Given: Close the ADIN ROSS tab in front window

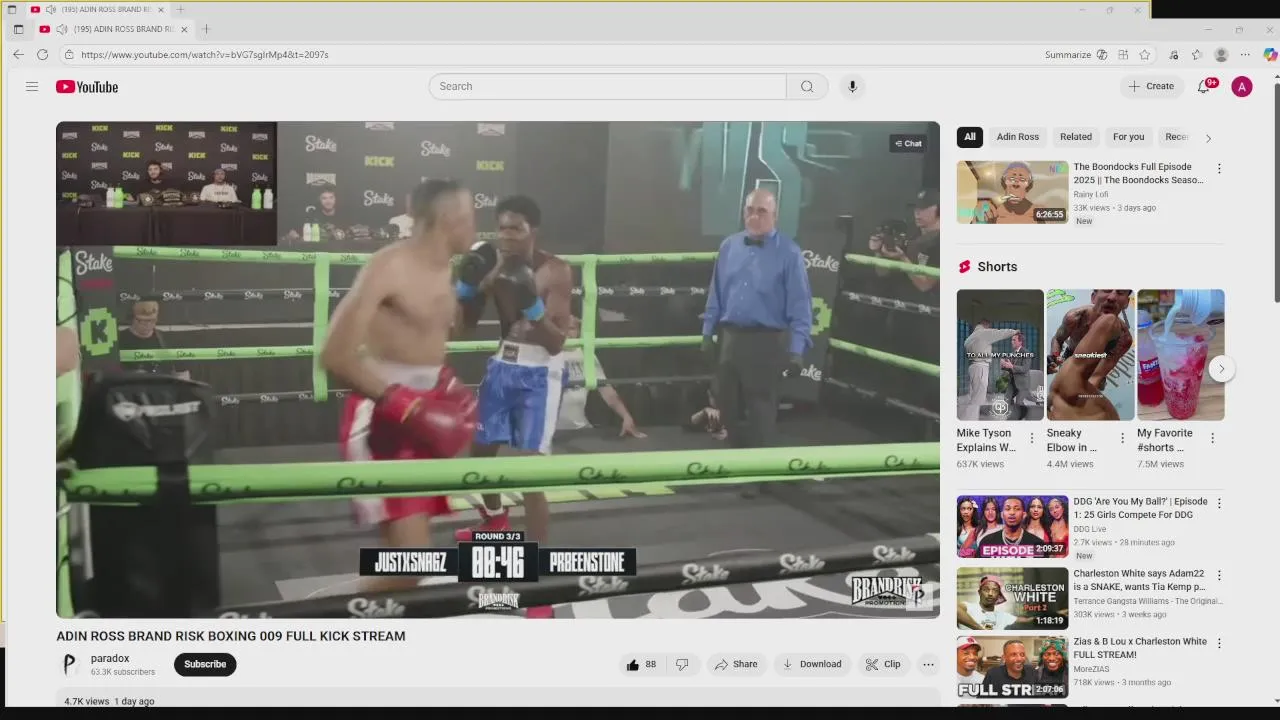Looking at the screenshot, I should coord(184,29).
